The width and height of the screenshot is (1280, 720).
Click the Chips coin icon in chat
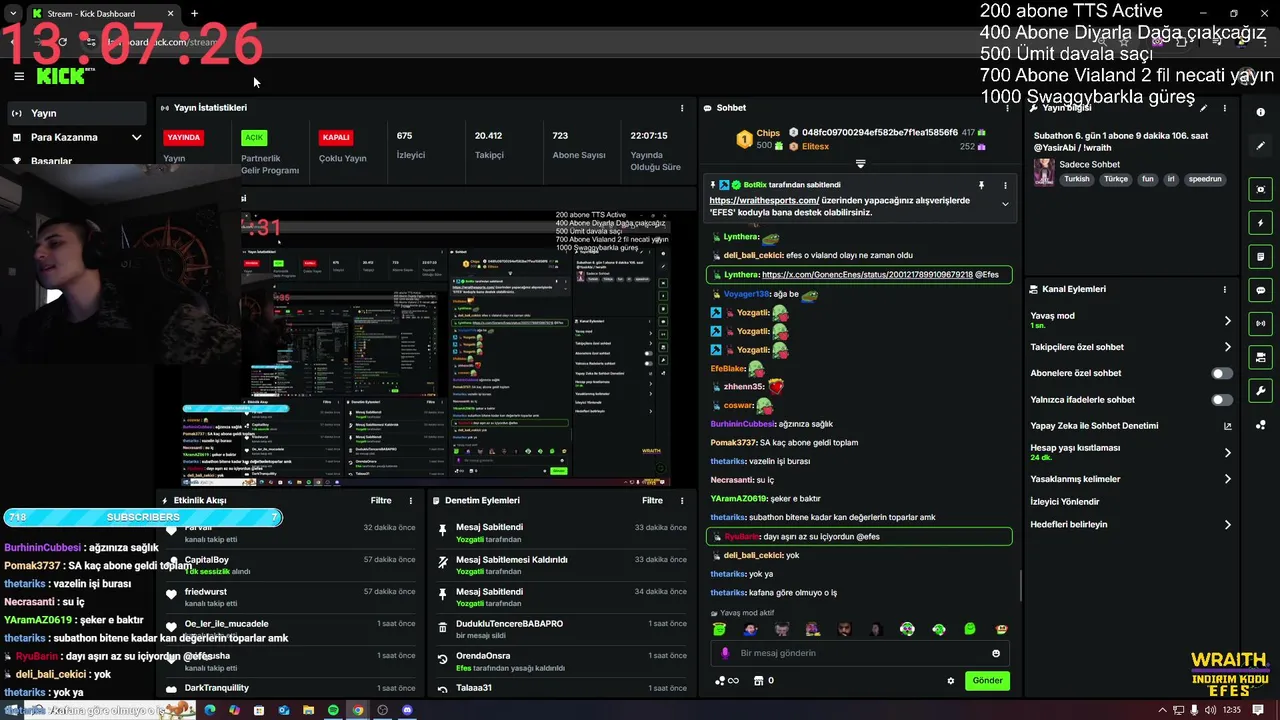[x=744, y=140]
